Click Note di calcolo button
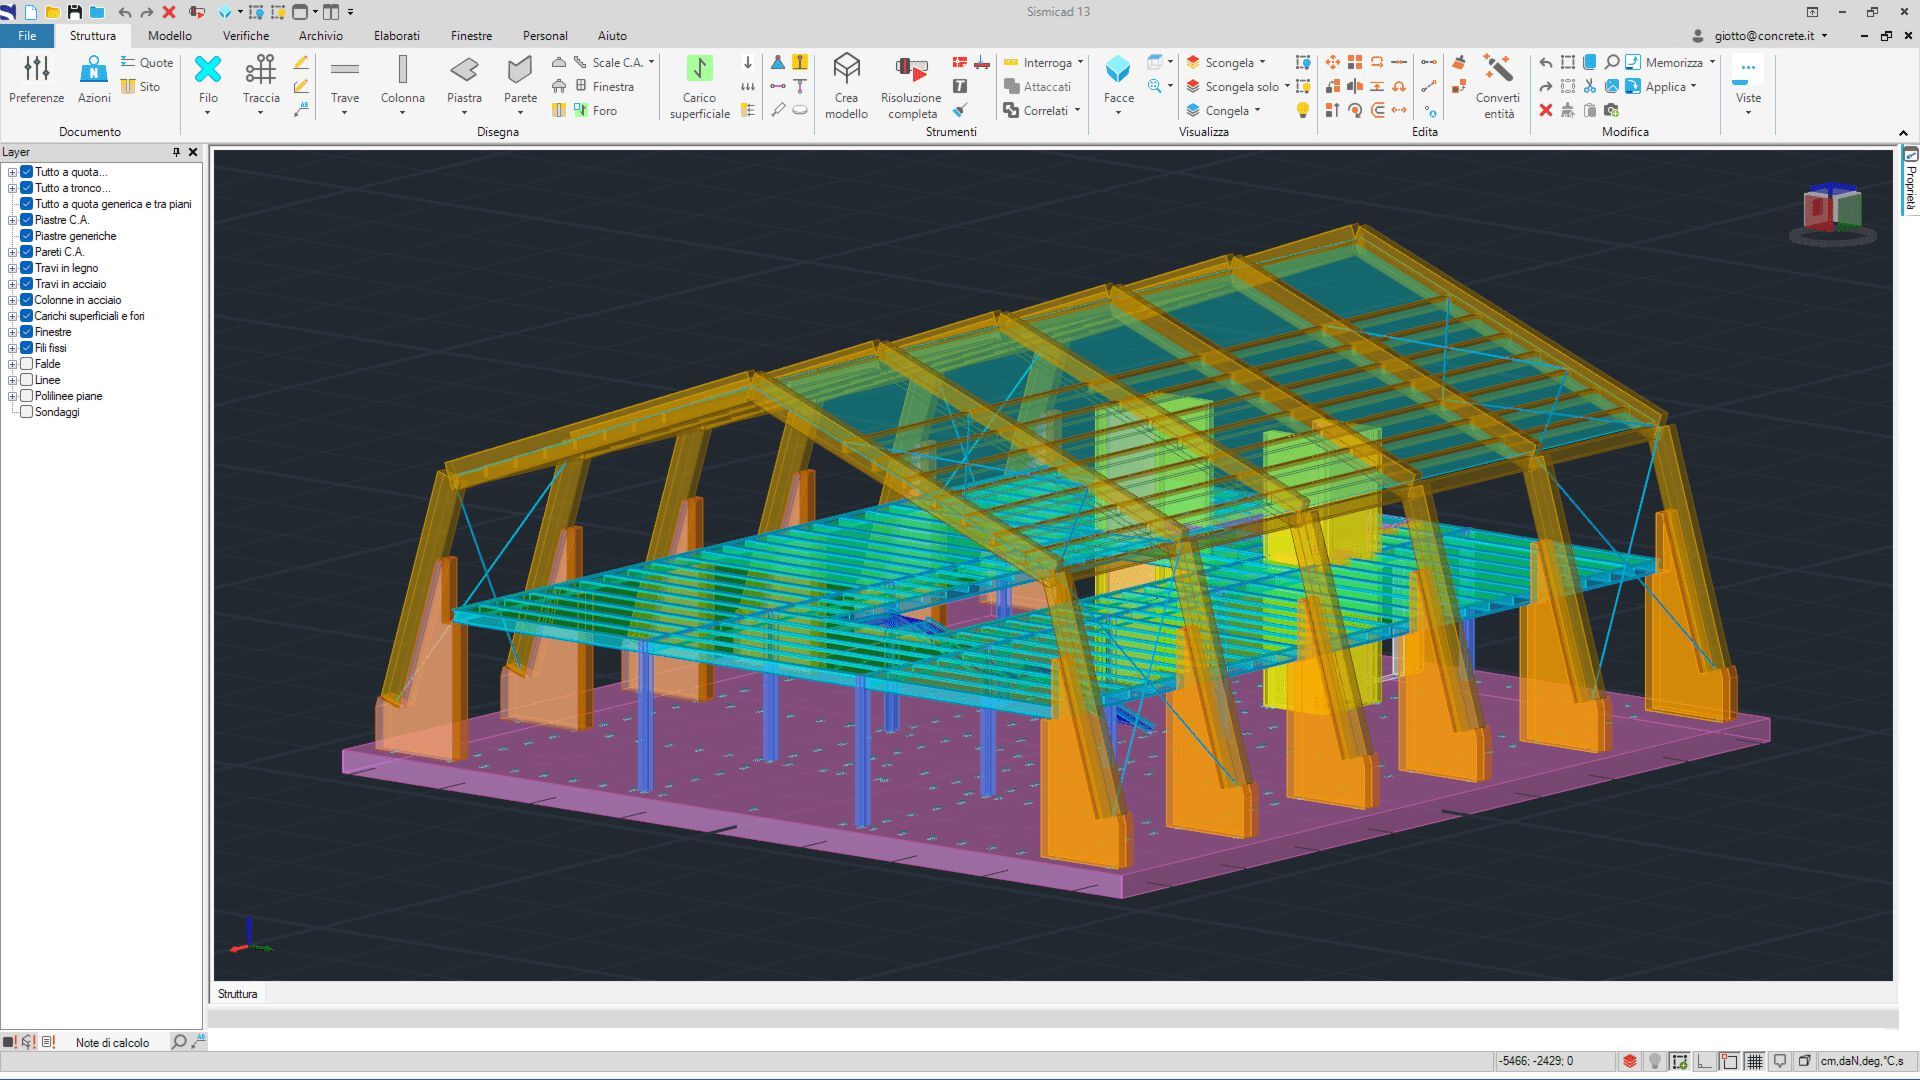The width and height of the screenshot is (1920, 1080). 112,1043
